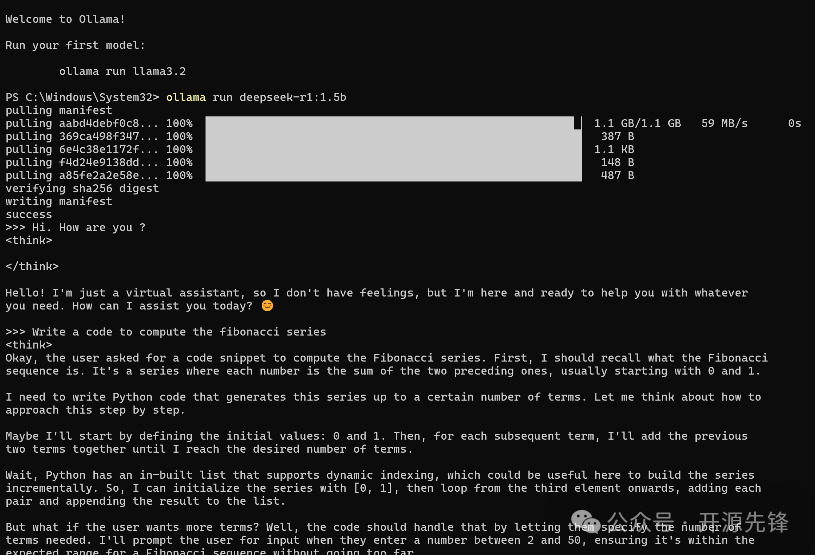Click the 'pulling 369ca498f347... 100%' line
The height and width of the screenshot is (555, 815).
pyautogui.click(x=99, y=136)
